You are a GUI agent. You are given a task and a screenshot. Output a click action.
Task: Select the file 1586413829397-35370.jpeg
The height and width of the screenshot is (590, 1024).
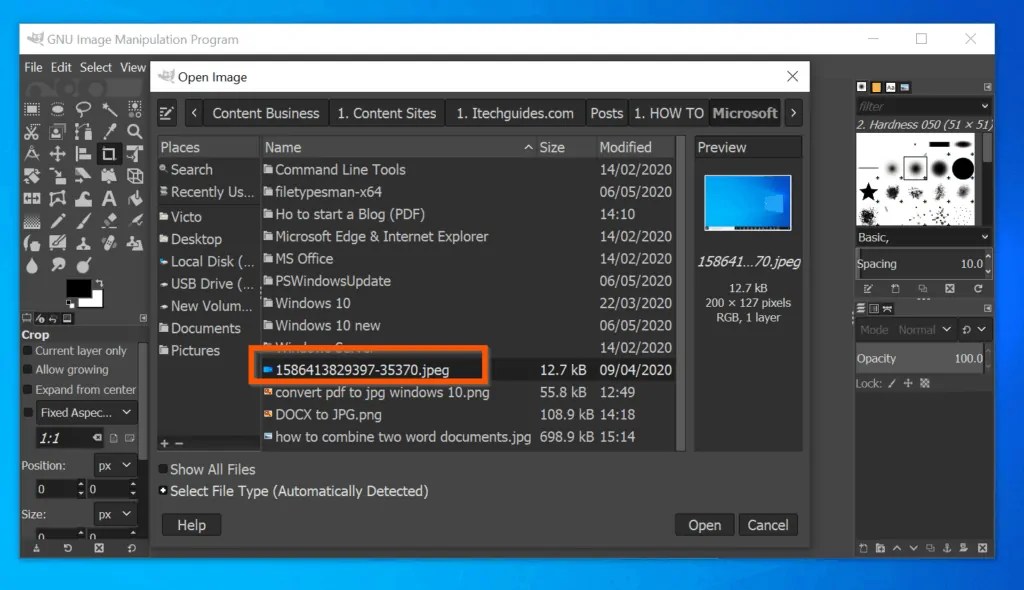(368, 369)
